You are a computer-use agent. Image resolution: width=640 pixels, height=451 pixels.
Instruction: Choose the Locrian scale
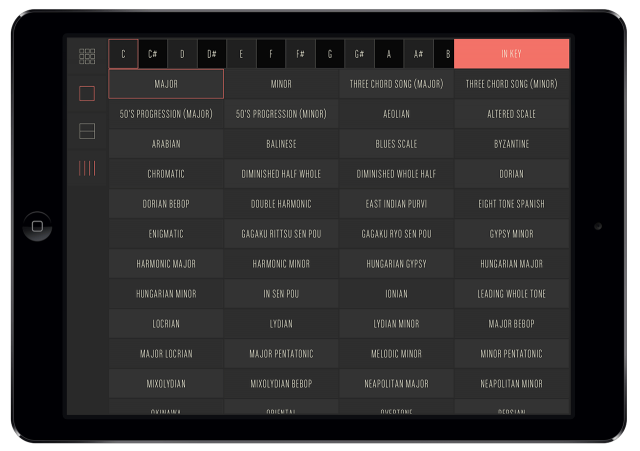[166, 324]
